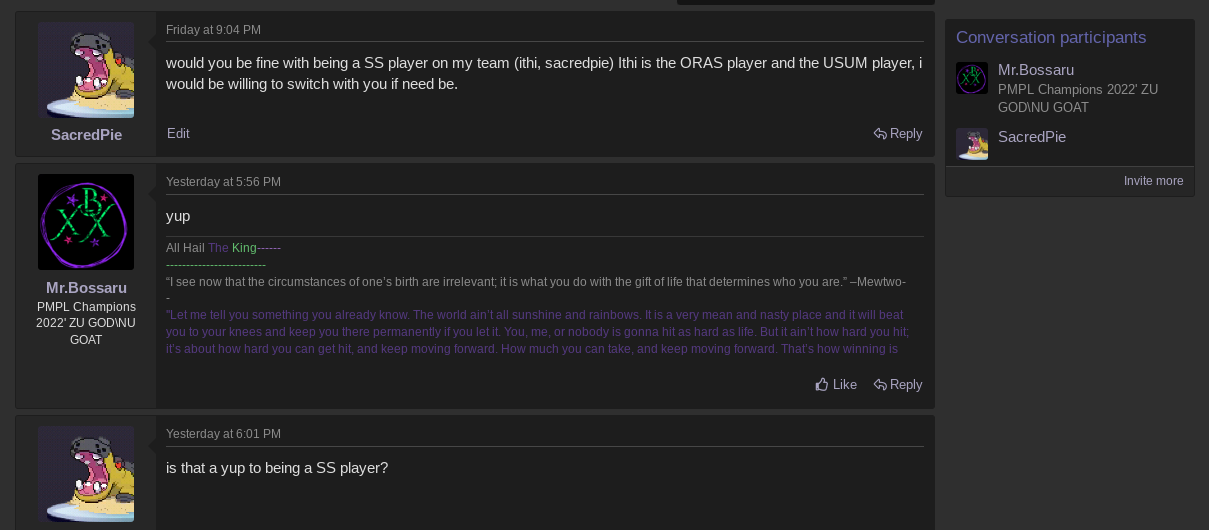This screenshot has width=1209, height=530.
Task: Open SacredPie's profile name in participants list
Action: 1032,137
